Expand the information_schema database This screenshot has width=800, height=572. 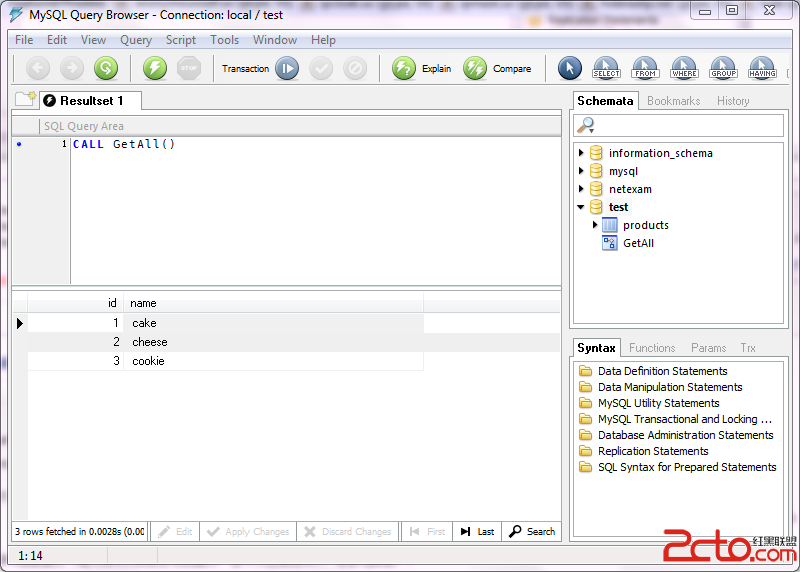point(581,153)
